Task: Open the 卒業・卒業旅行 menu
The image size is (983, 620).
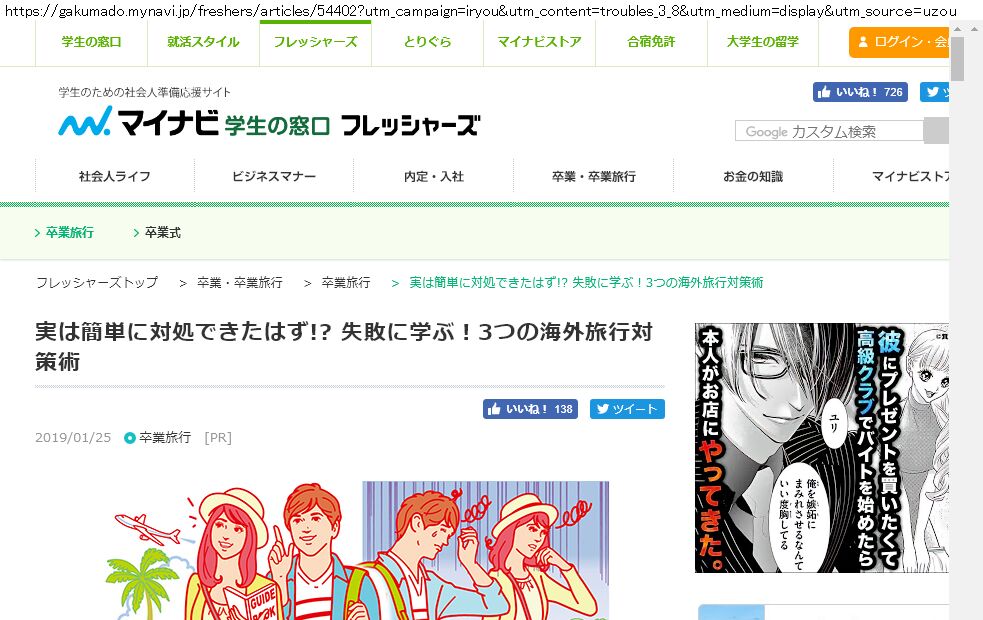Action: tap(594, 176)
